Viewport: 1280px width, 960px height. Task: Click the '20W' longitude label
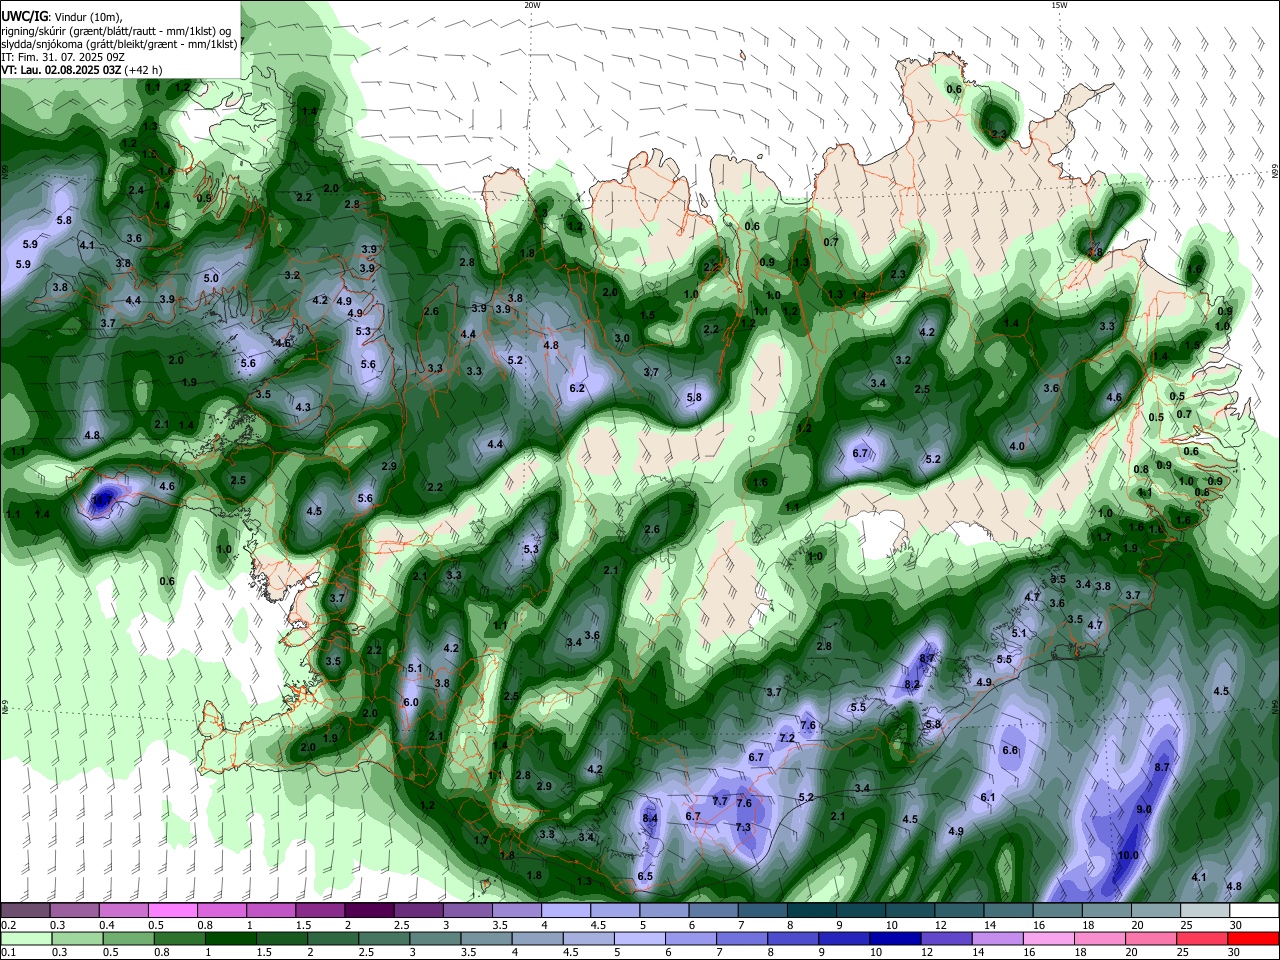pyautogui.click(x=532, y=5)
